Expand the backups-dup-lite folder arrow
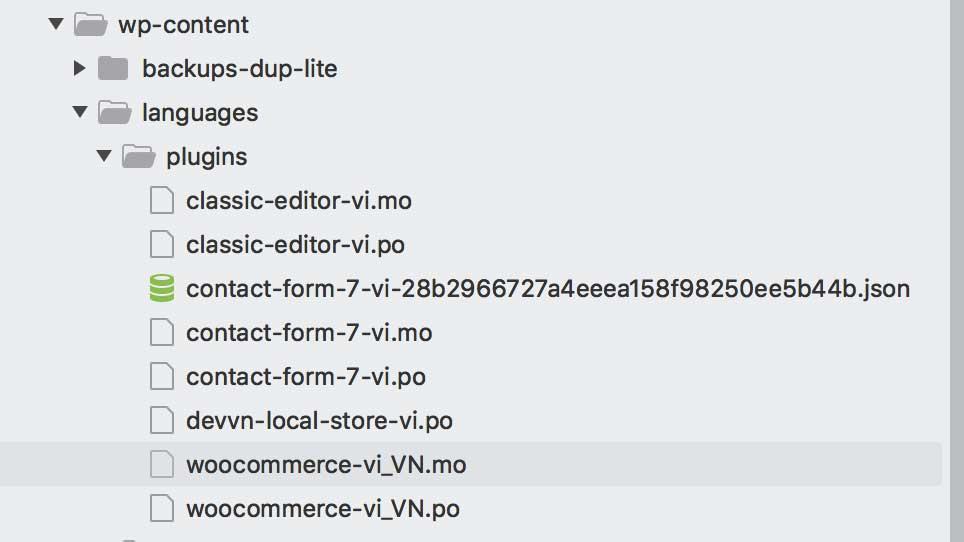 [x=79, y=68]
